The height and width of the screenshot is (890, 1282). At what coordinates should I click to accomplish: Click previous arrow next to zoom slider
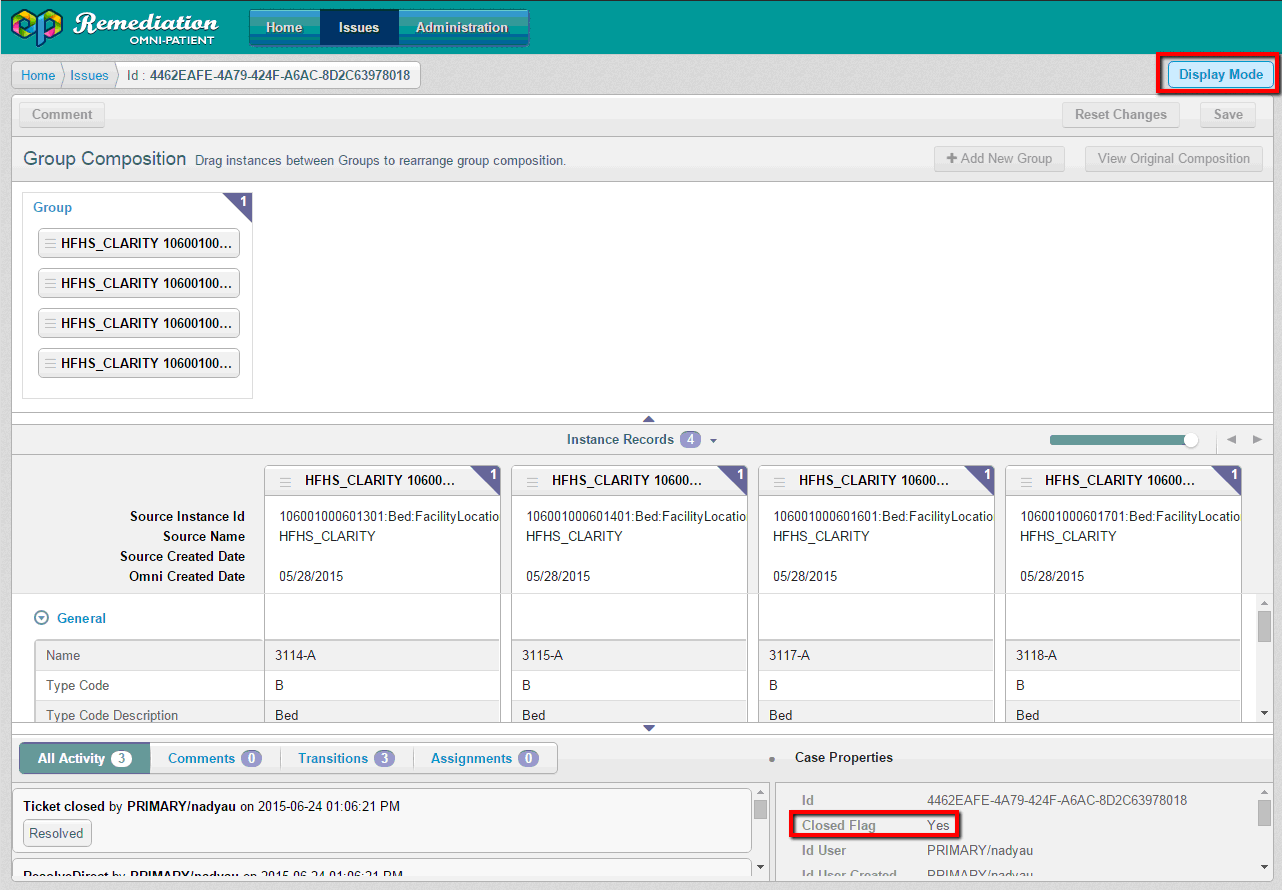(x=1231, y=440)
